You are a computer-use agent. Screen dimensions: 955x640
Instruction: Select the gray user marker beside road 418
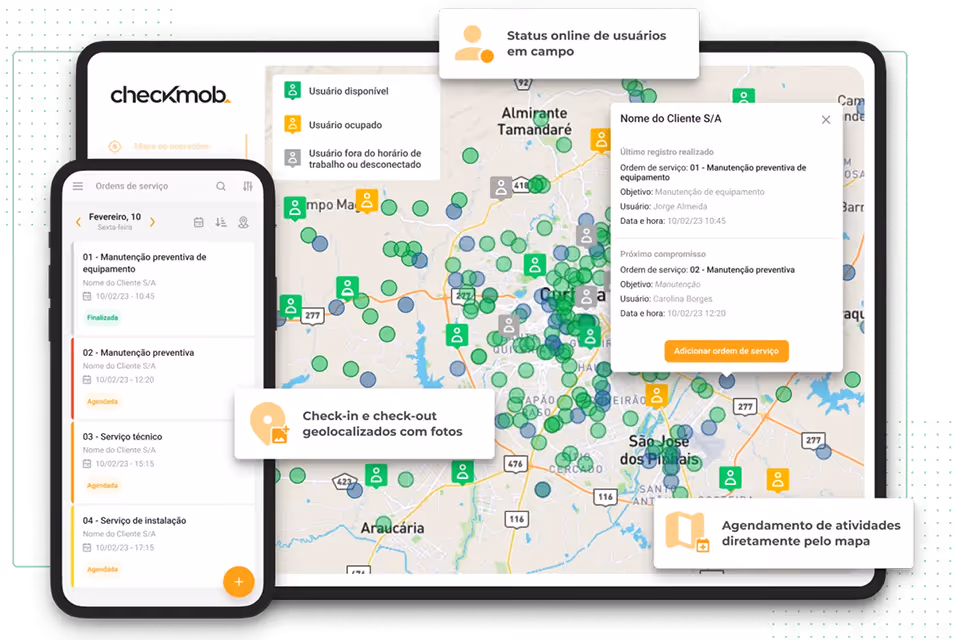[501, 188]
